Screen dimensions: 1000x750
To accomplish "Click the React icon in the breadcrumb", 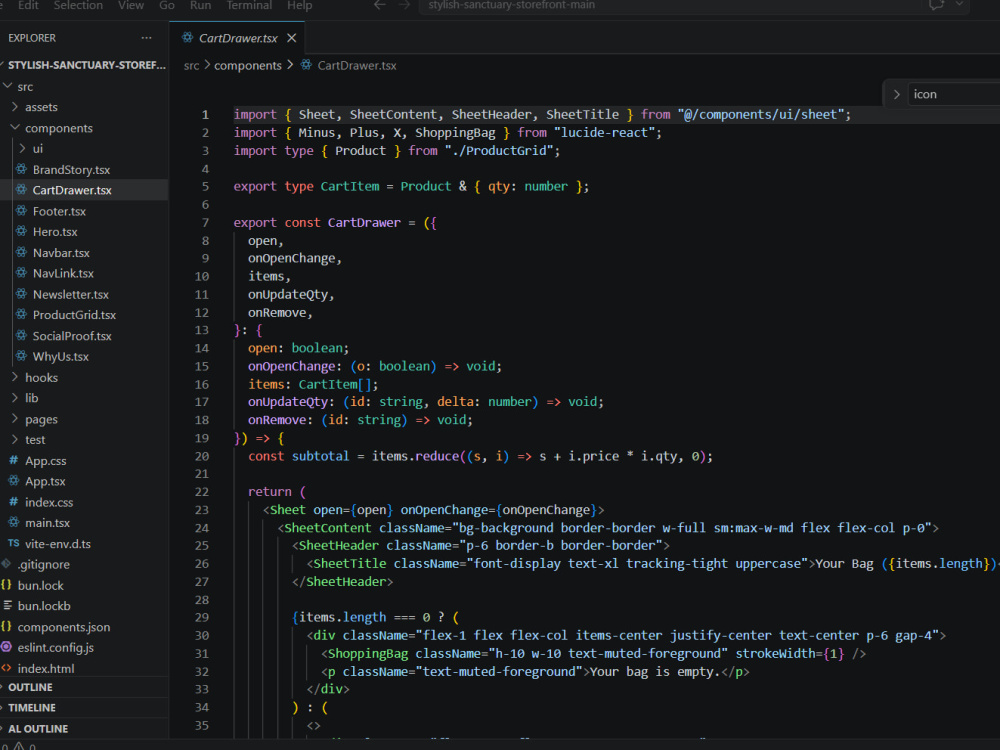I will point(306,64).
